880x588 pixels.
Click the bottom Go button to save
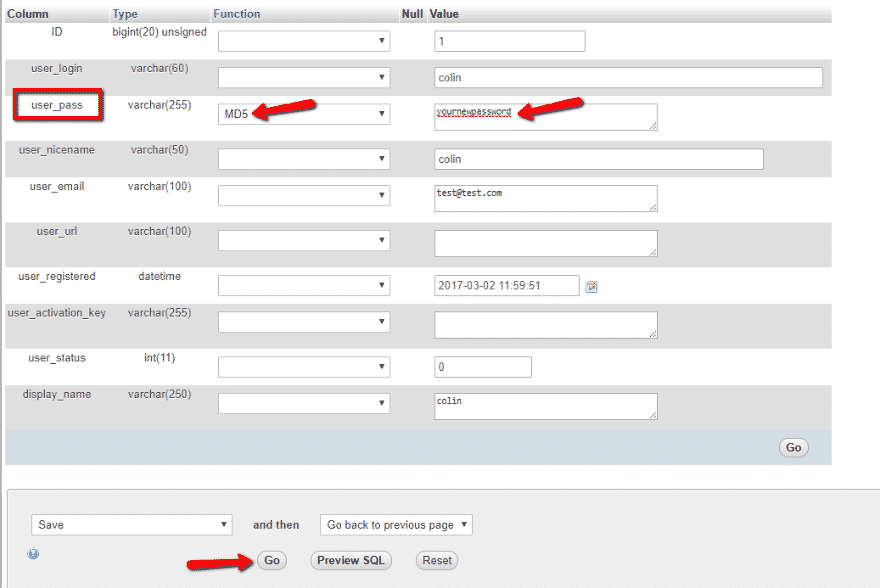click(271, 560)
